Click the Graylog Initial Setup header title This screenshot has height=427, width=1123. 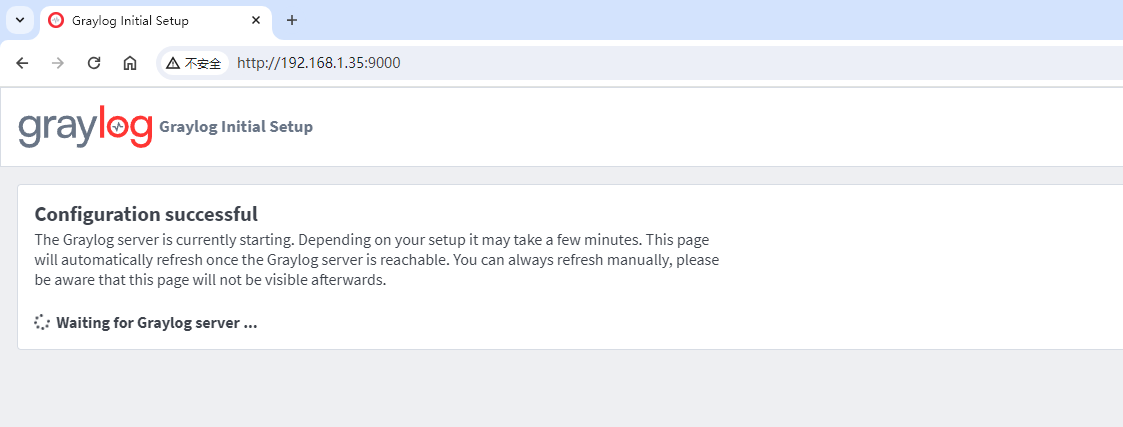236,127
